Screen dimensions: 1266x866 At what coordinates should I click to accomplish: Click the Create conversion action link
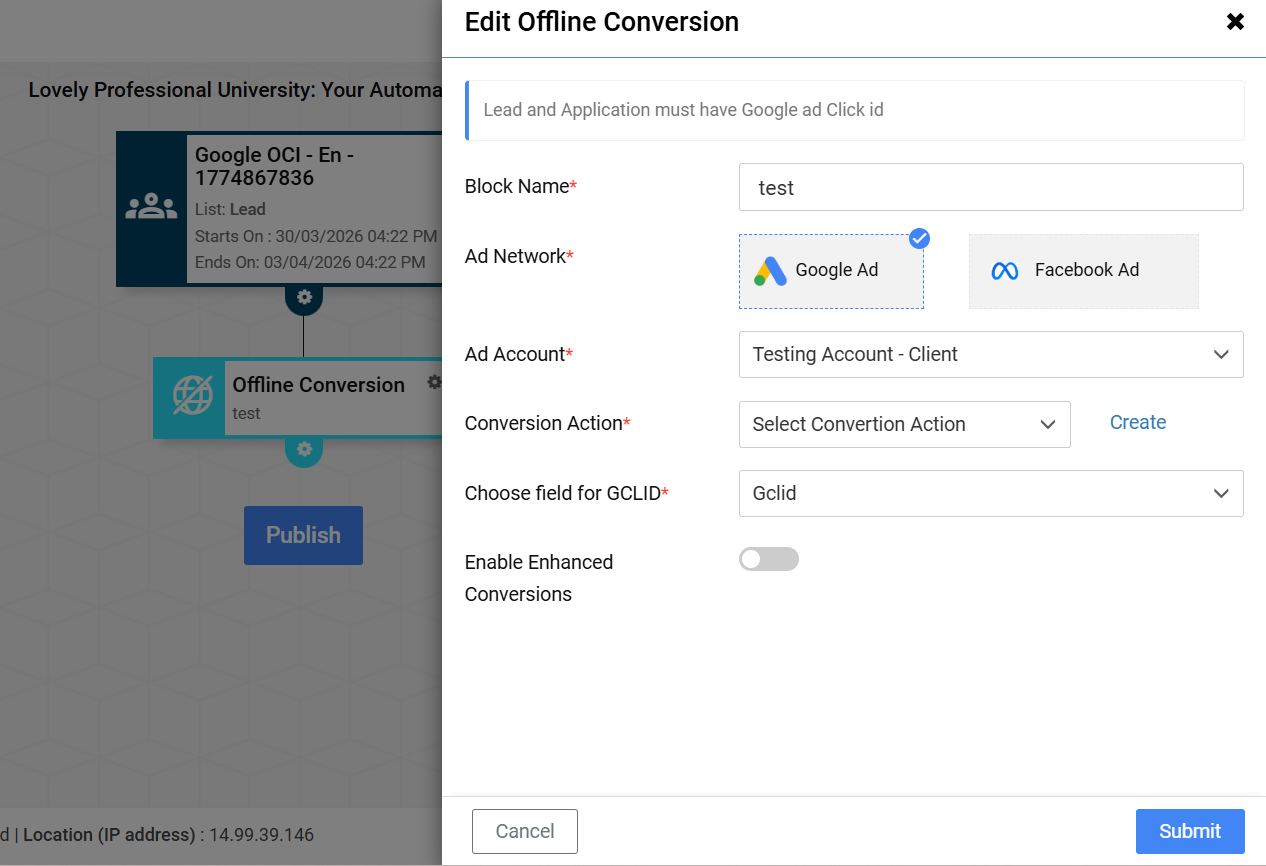[x=1137, y=423]
